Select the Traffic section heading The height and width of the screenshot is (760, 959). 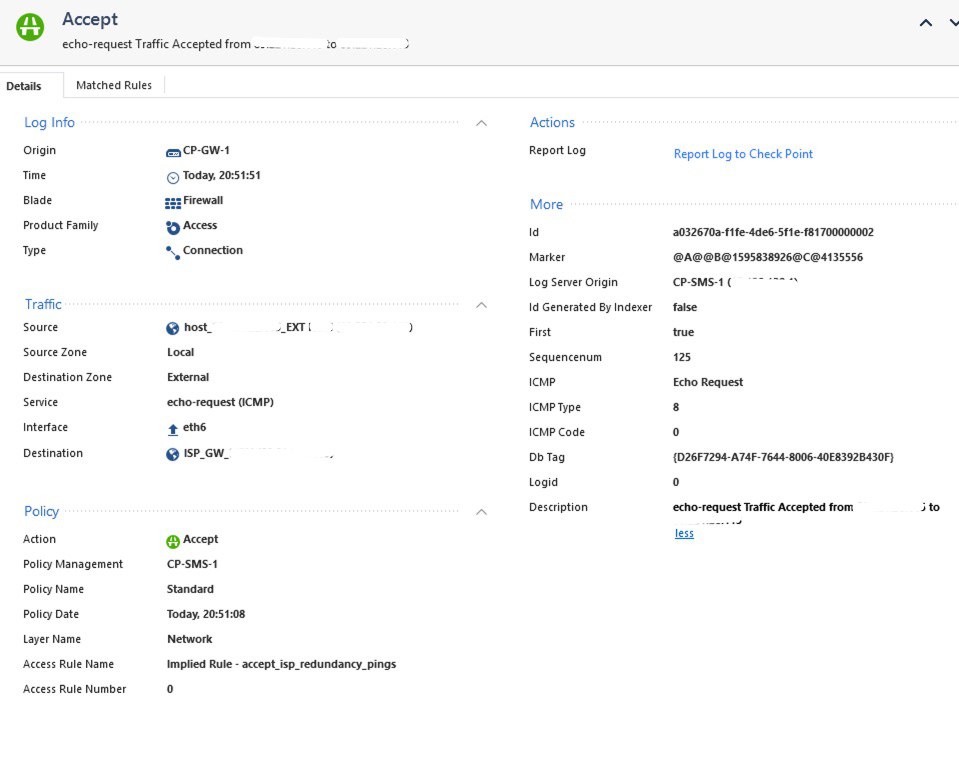[43, 304]
